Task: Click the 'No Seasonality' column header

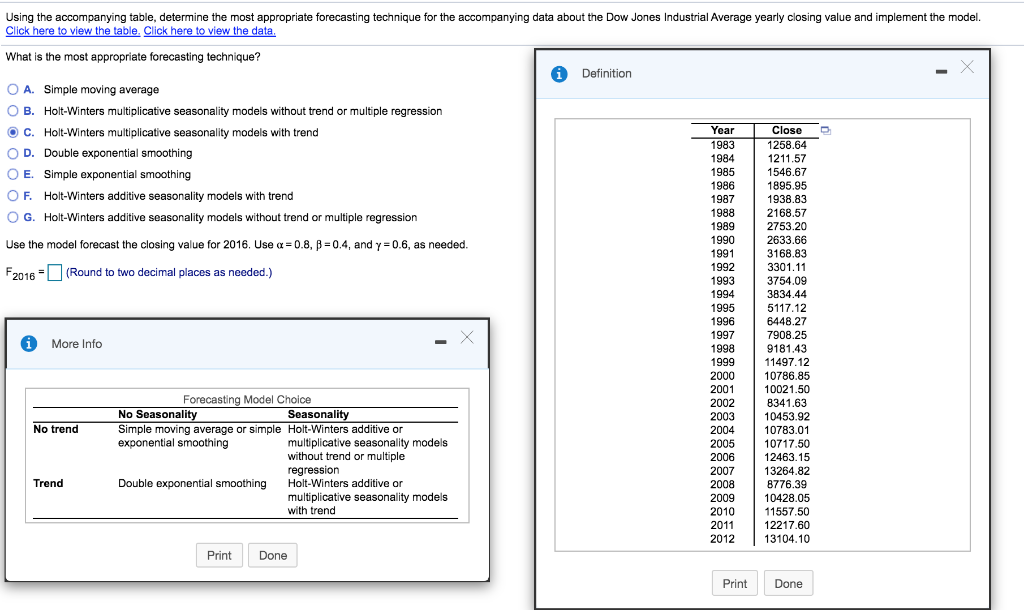Action: pos(157,414)
